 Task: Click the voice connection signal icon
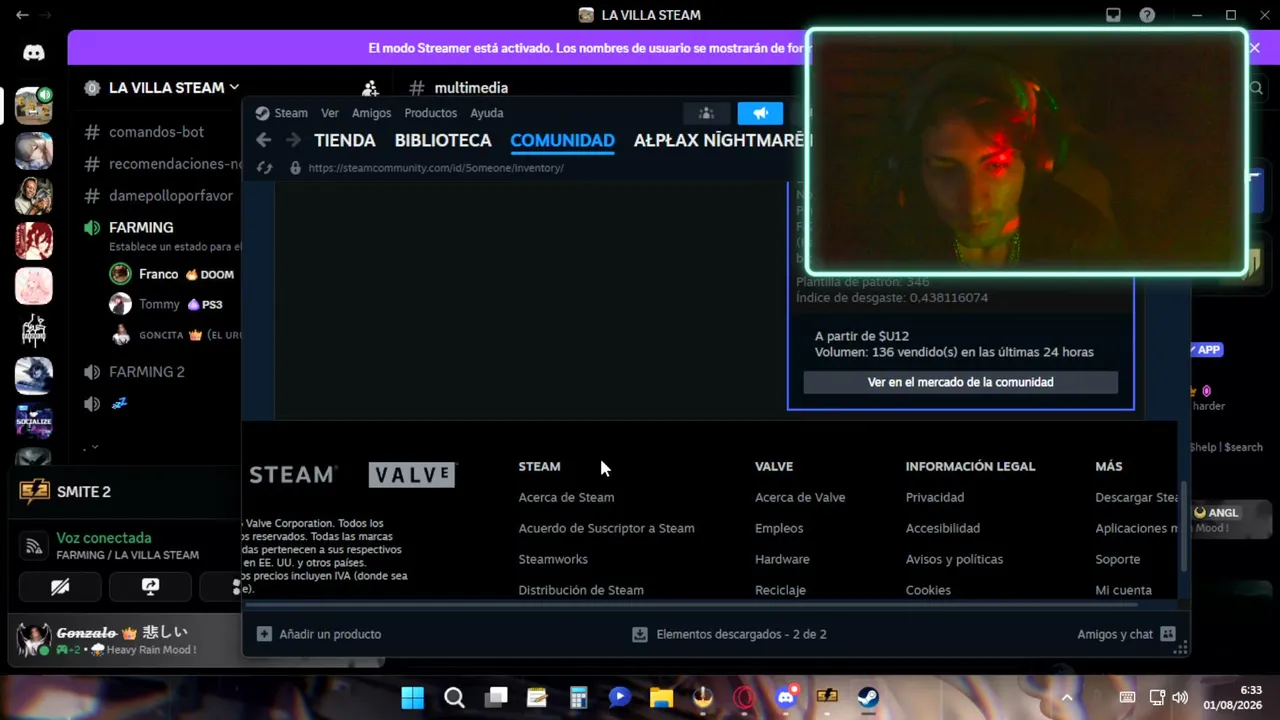[34, 546]
